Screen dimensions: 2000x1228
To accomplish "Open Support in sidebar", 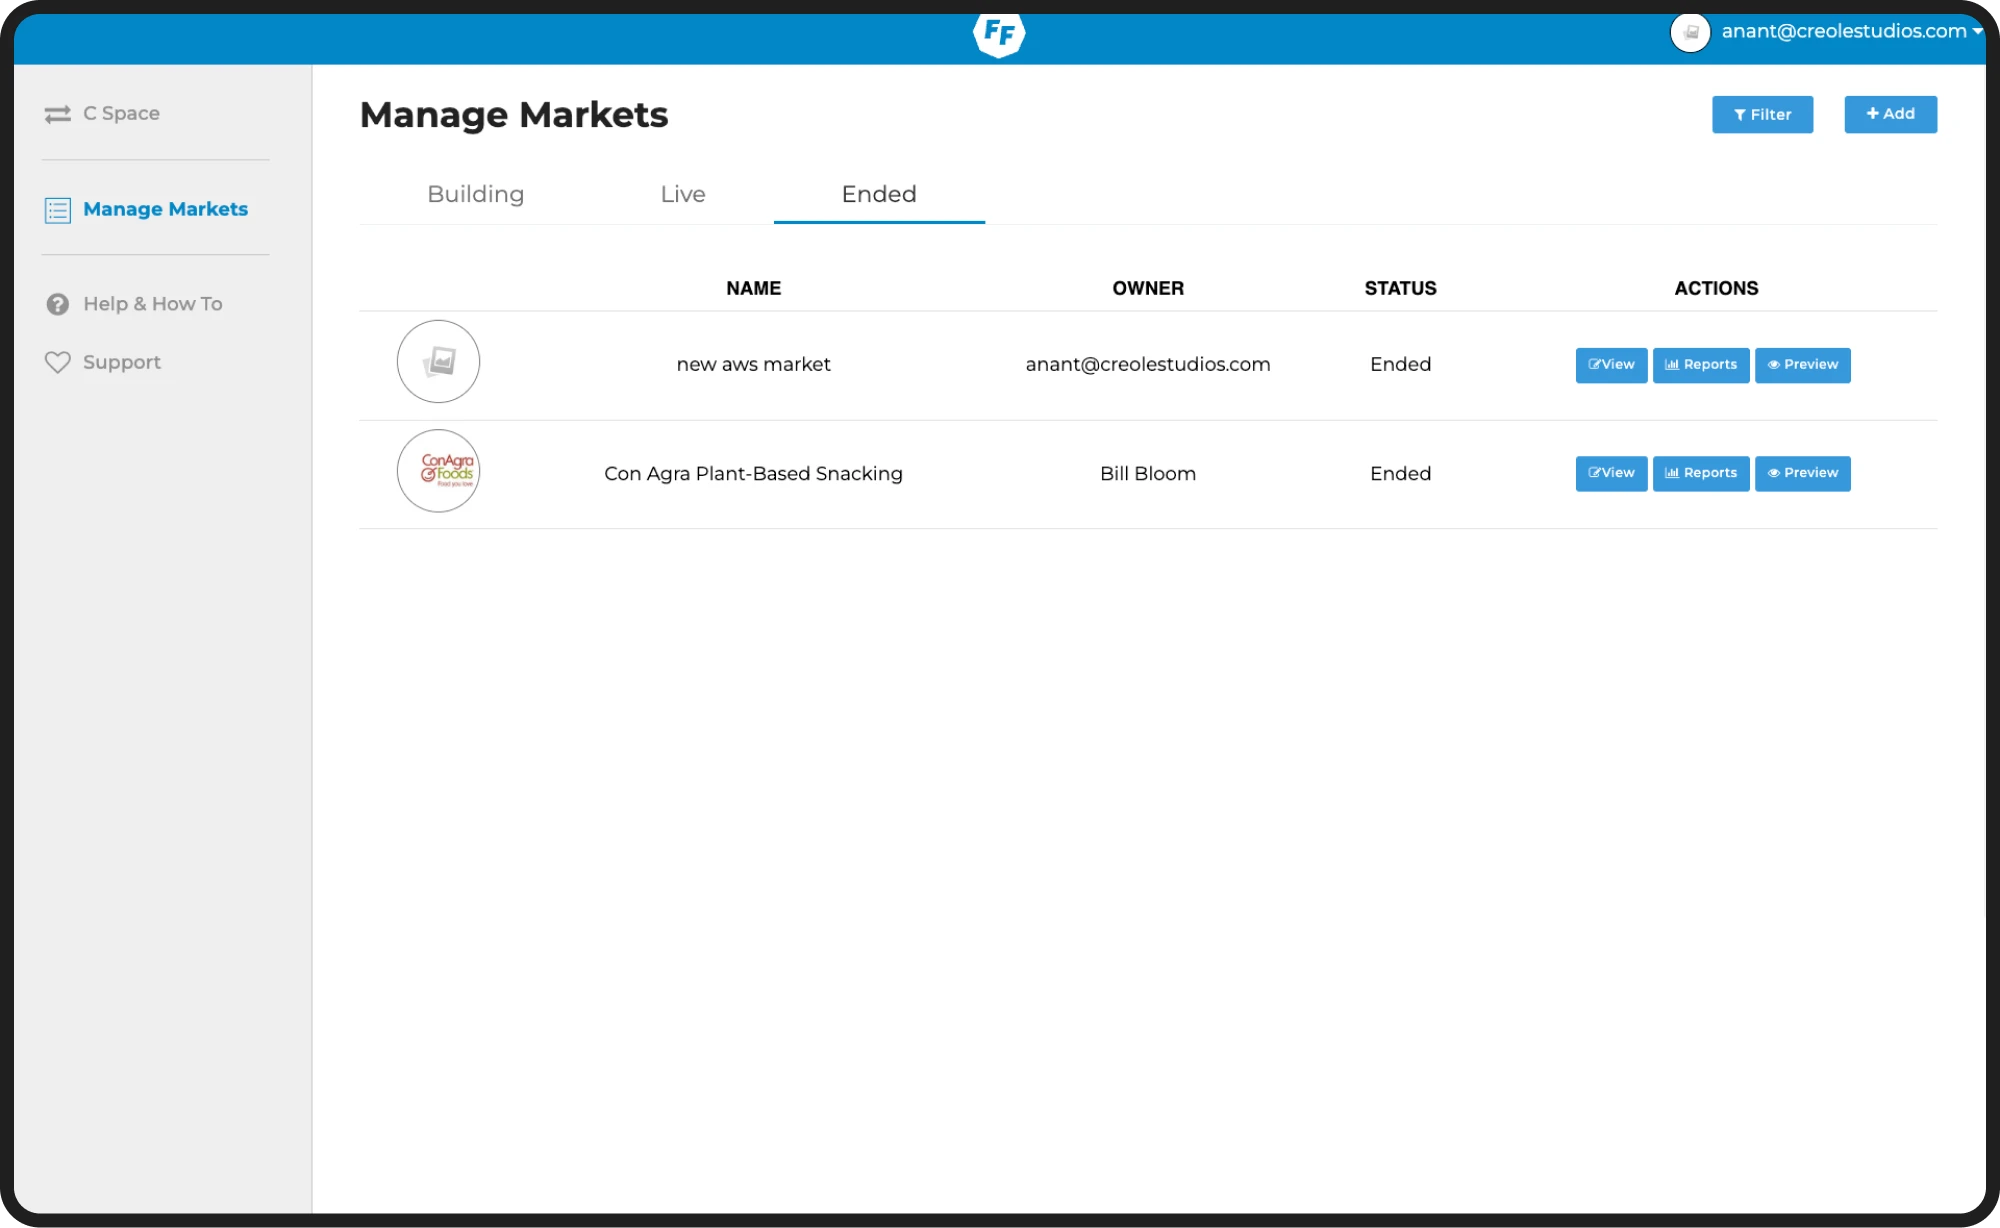I will (121, 362).
